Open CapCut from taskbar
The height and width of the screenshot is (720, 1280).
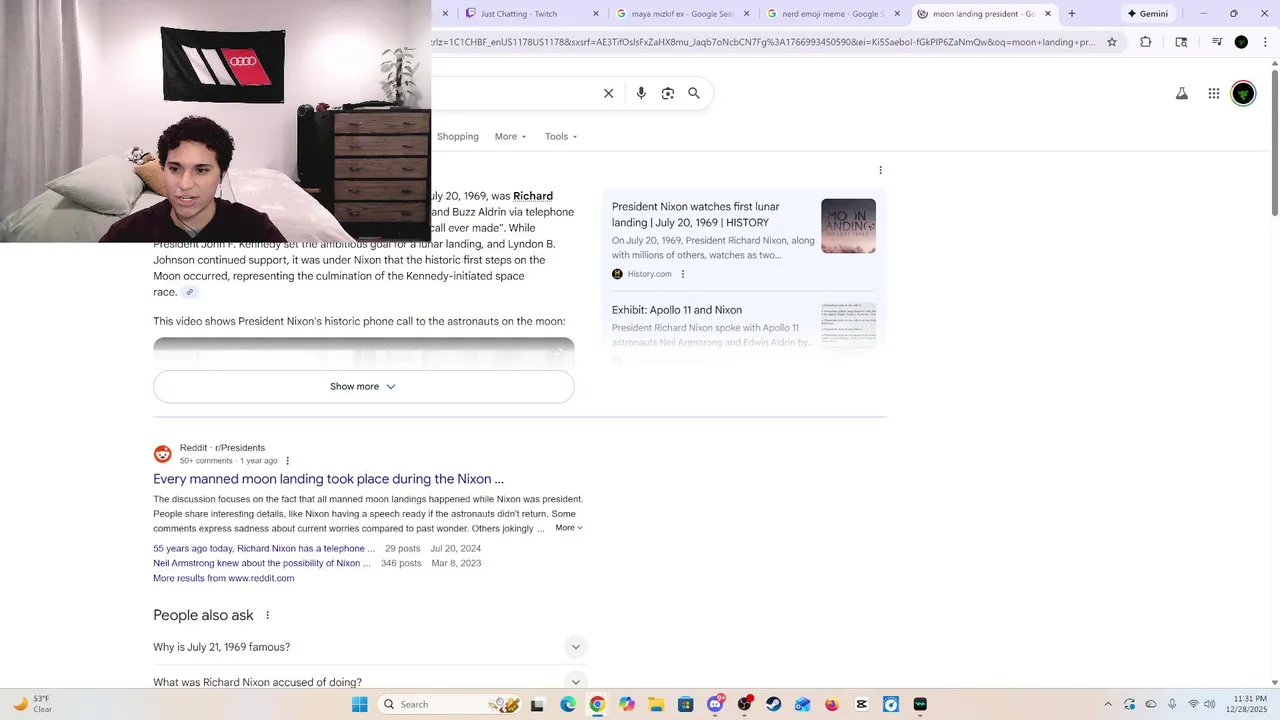[862, 704]
